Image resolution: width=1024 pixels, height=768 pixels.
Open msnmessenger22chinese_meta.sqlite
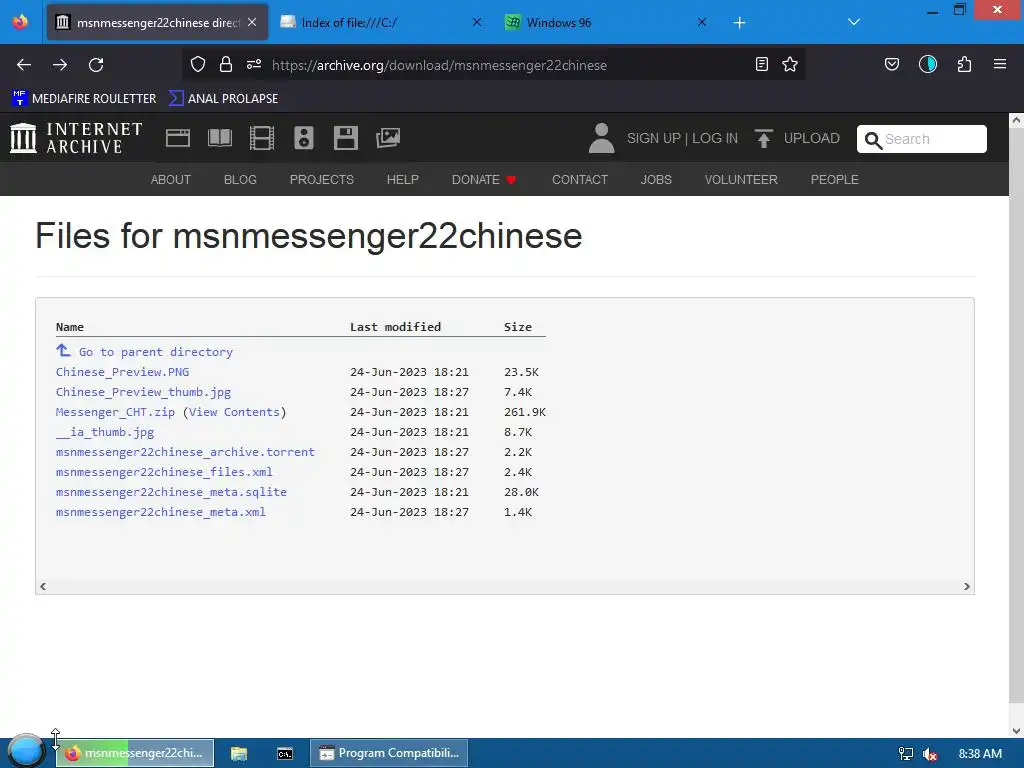[x=171, y=492]
